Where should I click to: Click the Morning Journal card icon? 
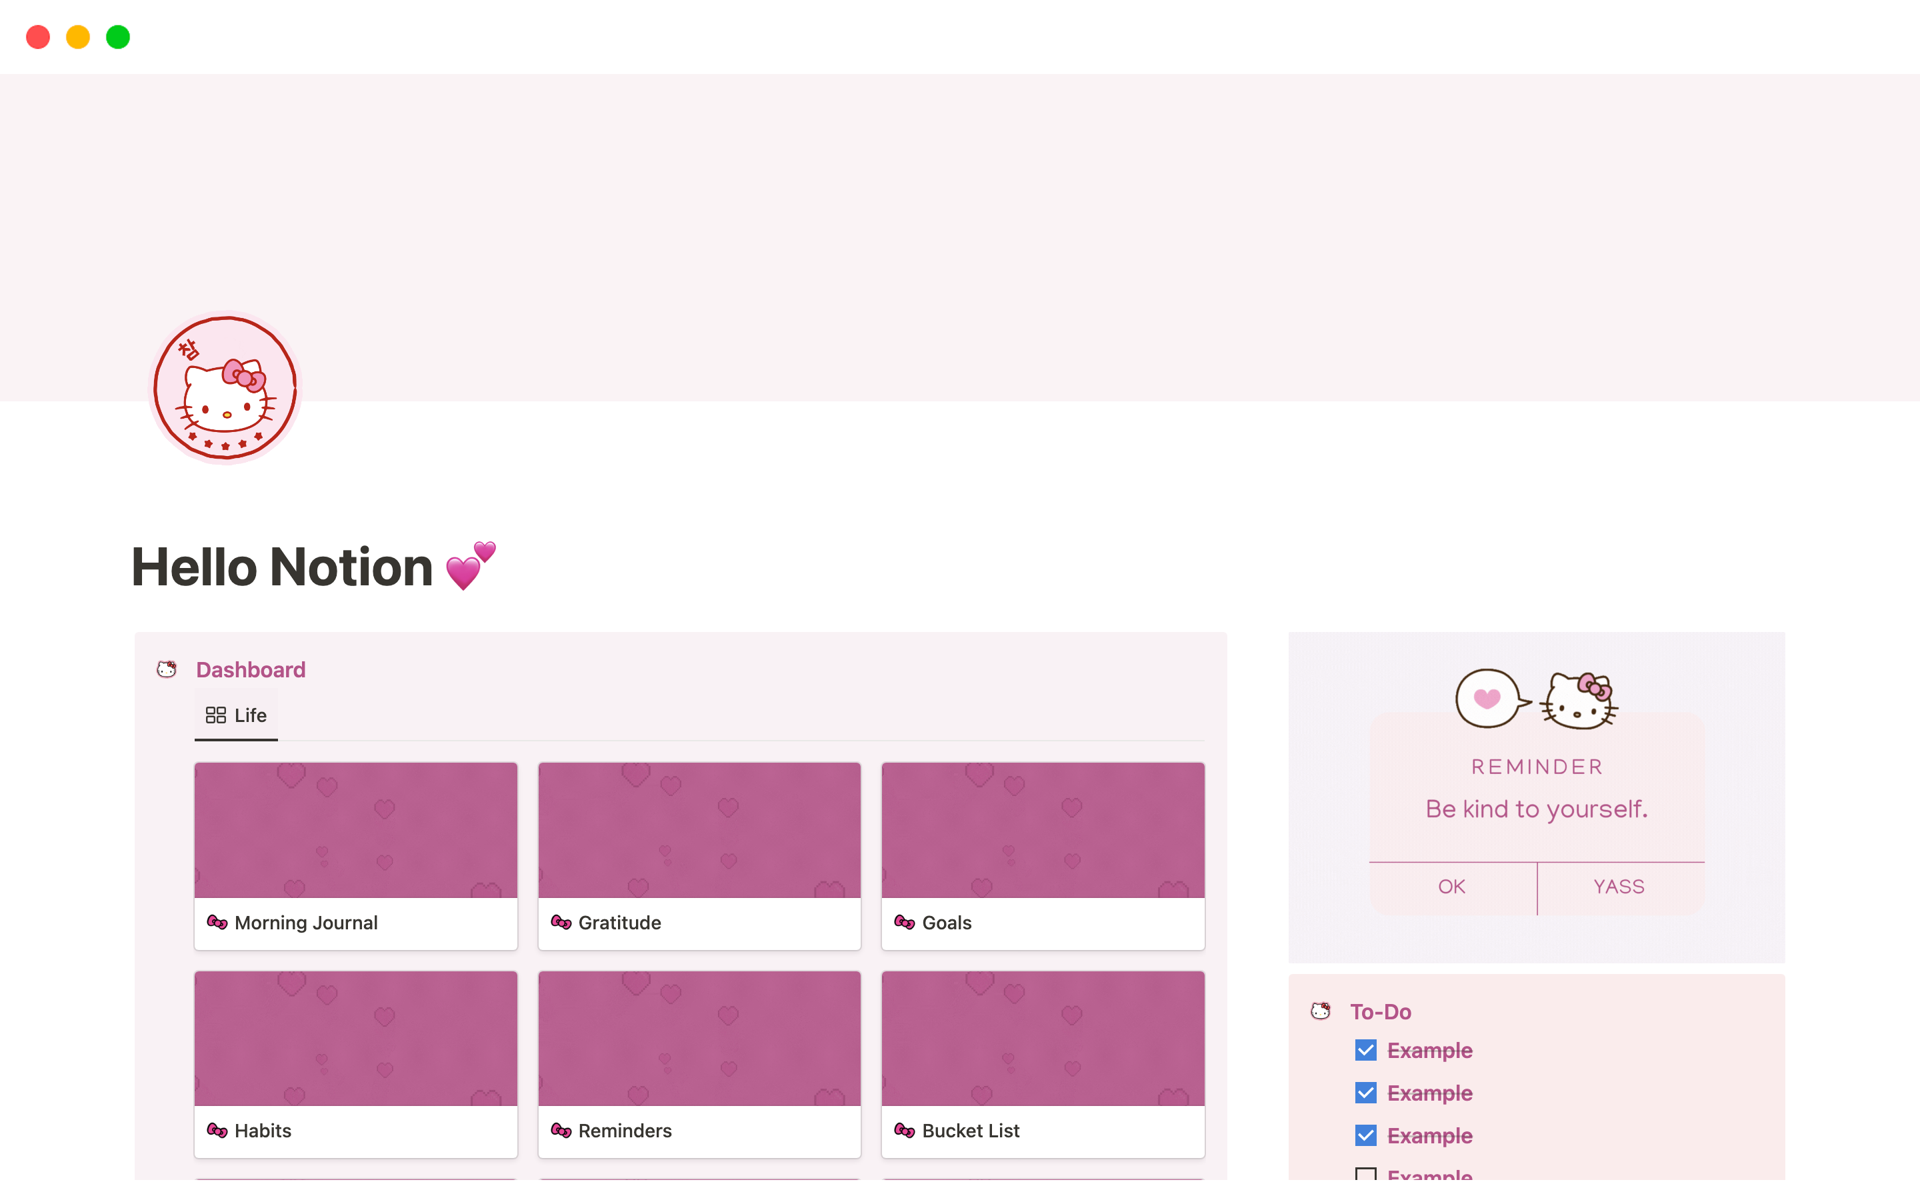[x=218, y=922]
